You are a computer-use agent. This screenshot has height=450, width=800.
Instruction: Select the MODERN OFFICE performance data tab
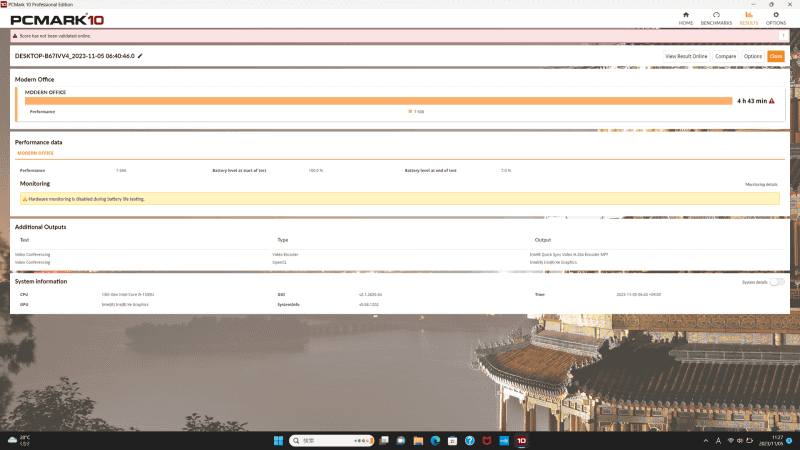point(35,153)
